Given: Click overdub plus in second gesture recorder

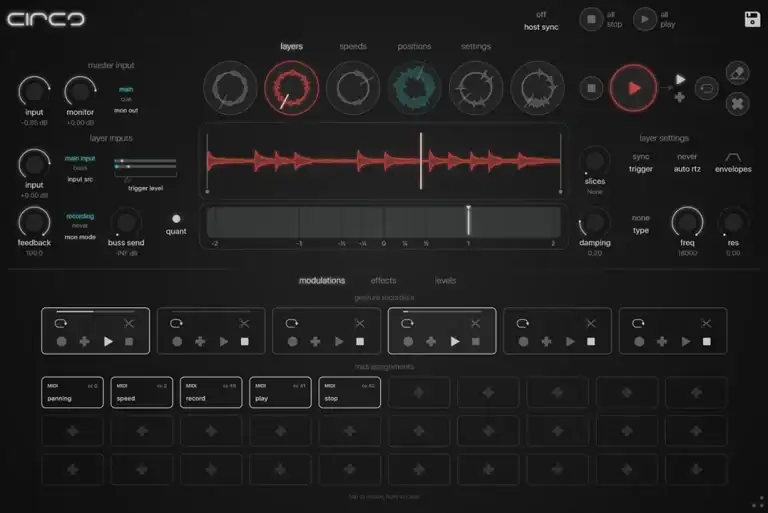Looking at the screenshot, I should click(x=200, y=342).
